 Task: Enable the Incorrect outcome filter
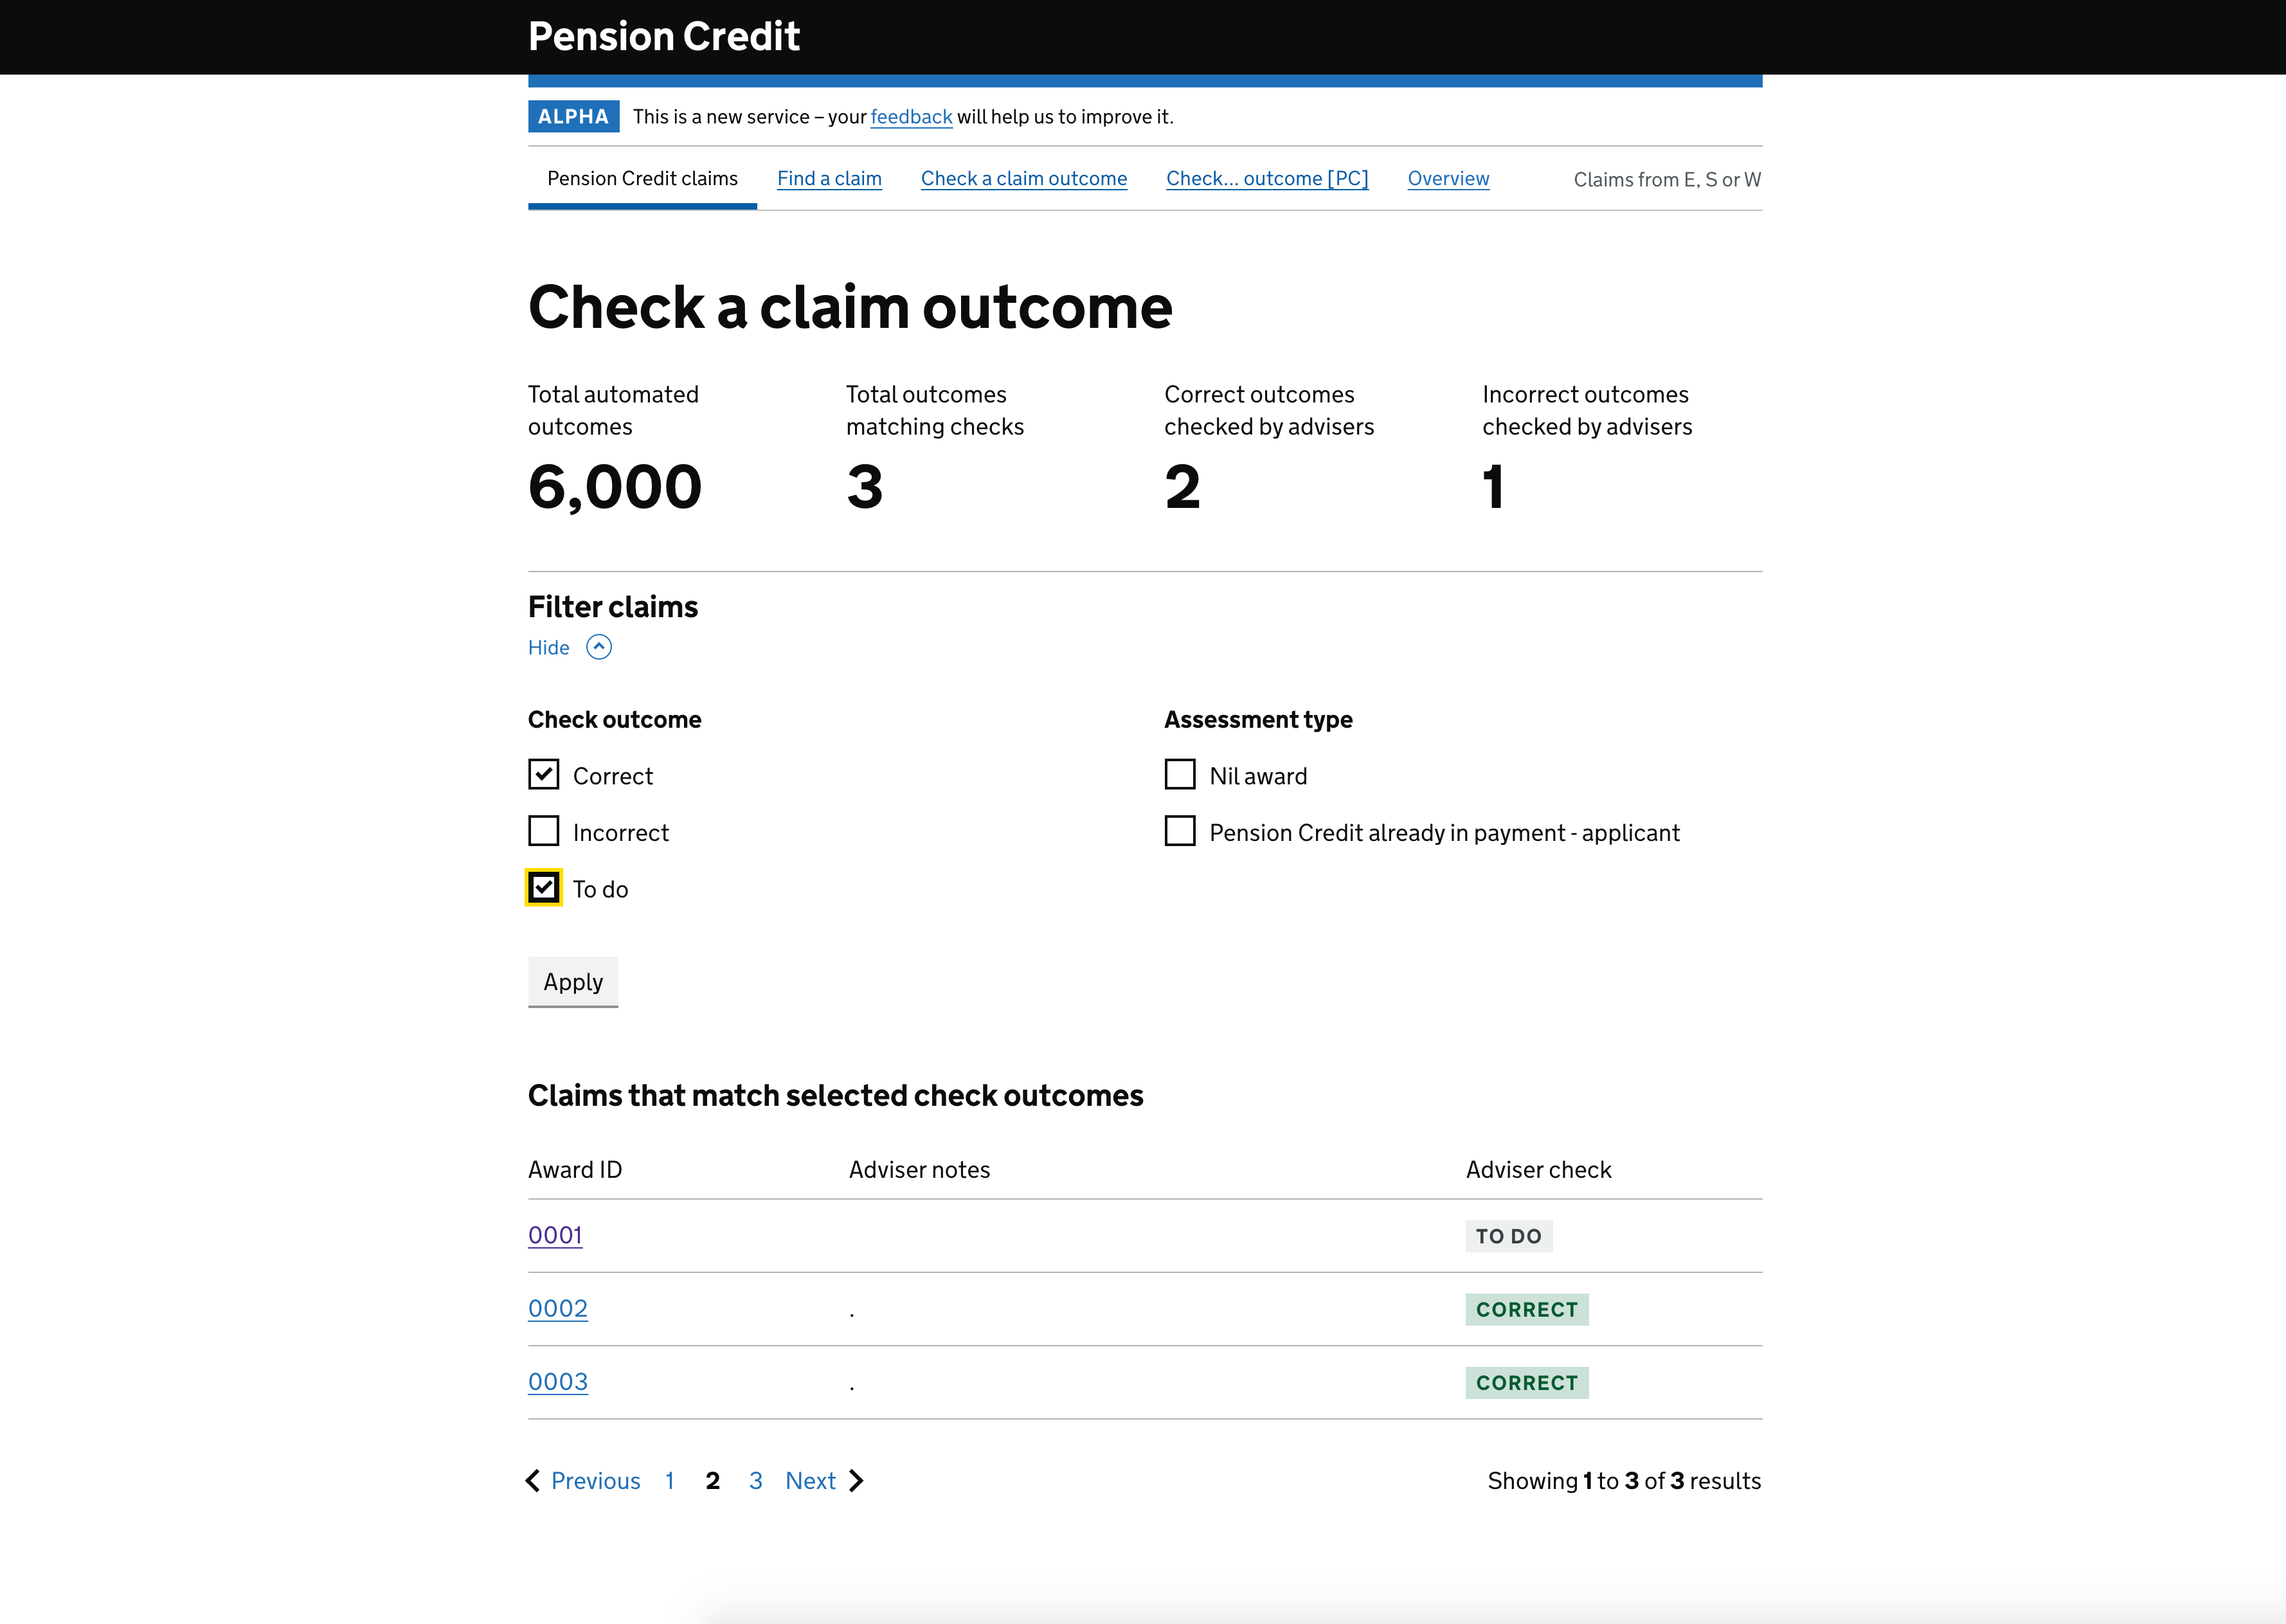pyautogui.click(x=543, y=831)
